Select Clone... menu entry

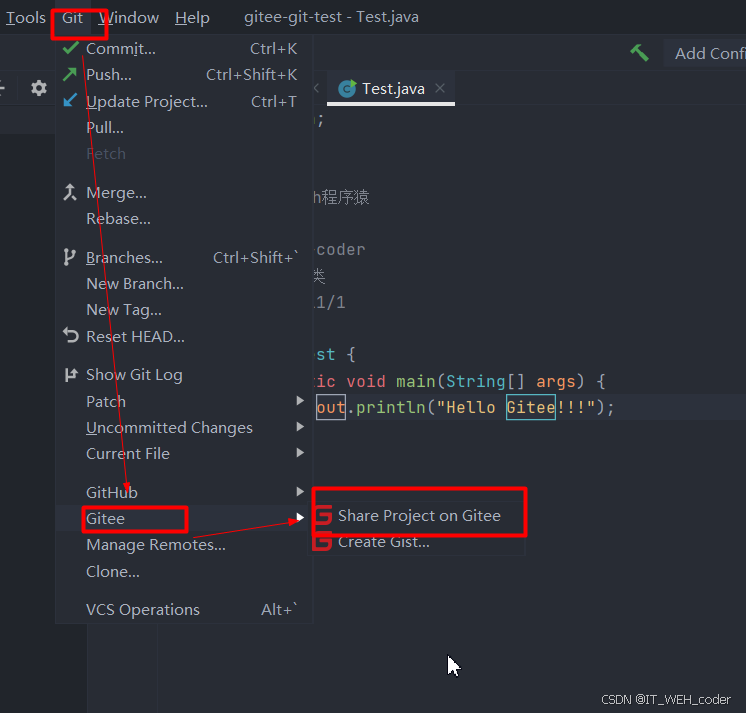184,571
